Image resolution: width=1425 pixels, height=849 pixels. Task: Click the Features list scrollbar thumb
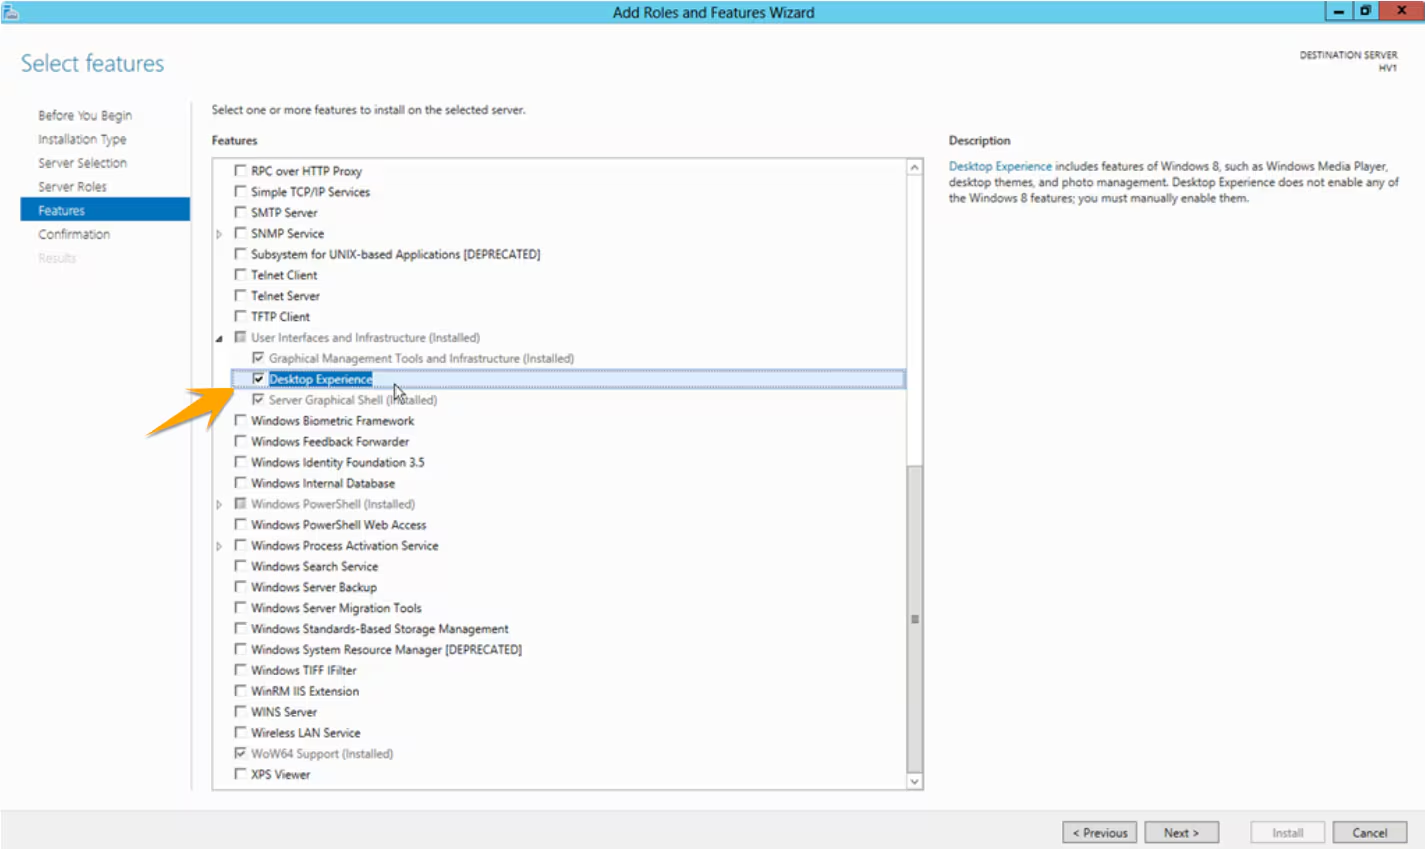914,618
